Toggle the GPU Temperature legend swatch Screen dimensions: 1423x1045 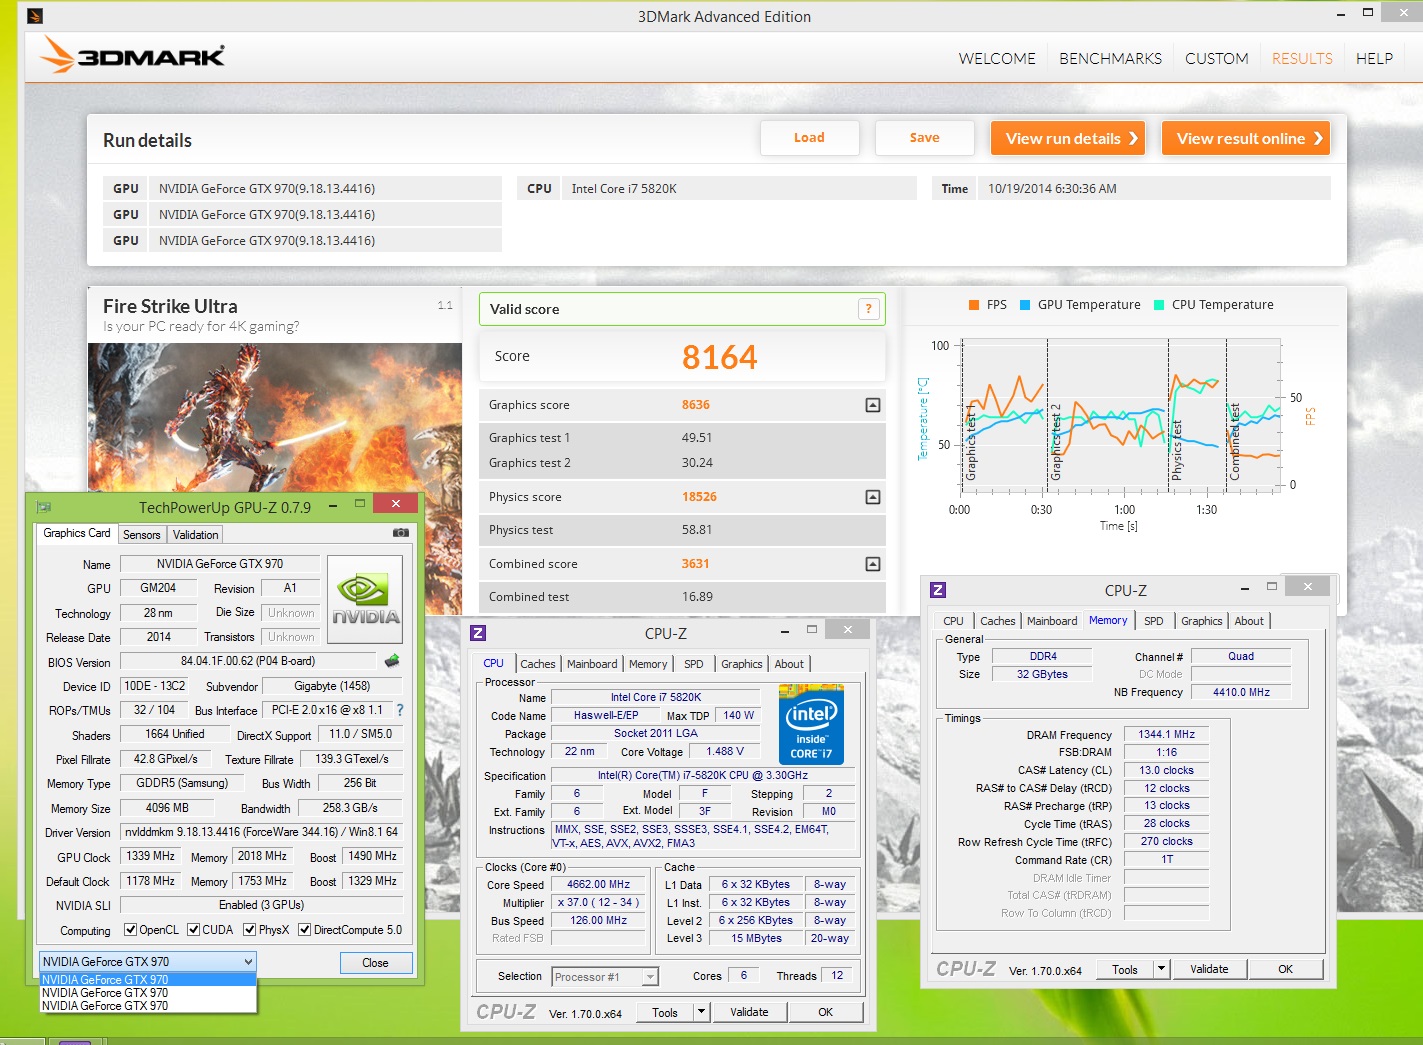1025,305
